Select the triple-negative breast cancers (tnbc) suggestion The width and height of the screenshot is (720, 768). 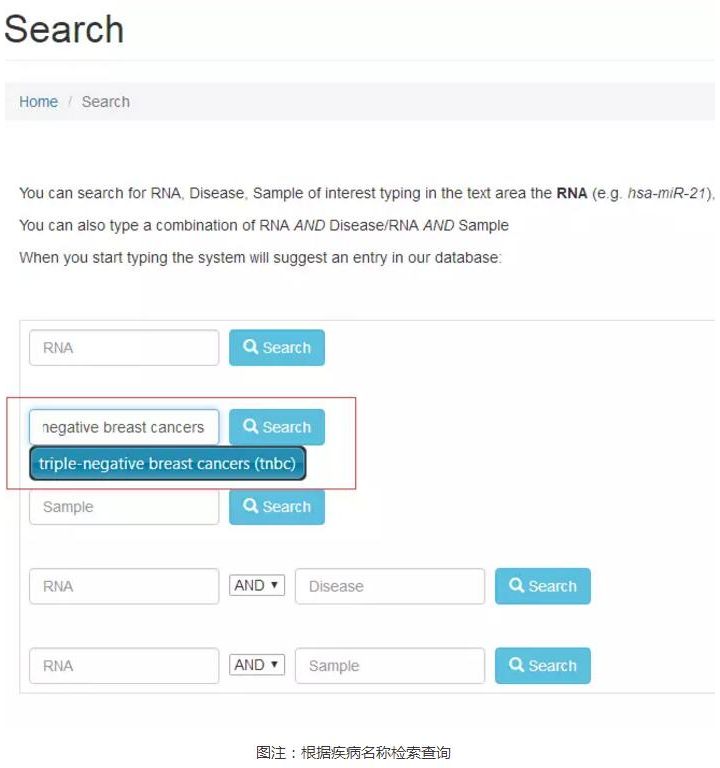pyautogui.click(x=168, y=464)
